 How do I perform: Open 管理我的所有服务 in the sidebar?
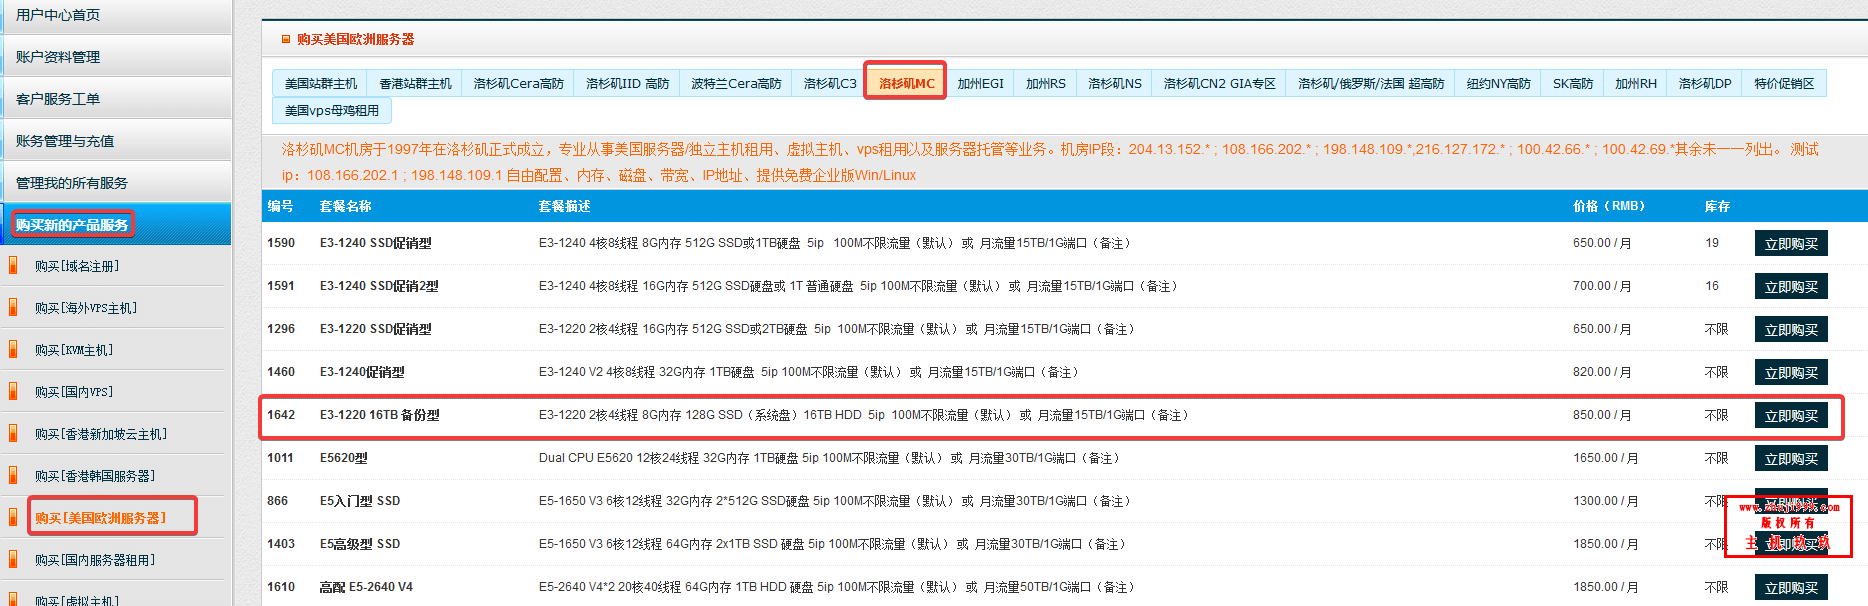(115, 183)
